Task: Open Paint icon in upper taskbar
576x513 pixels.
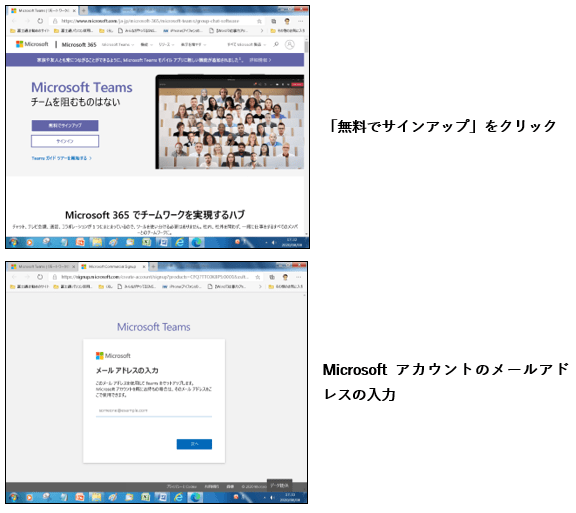Action: pyautogui.click(x=114, y=242)
